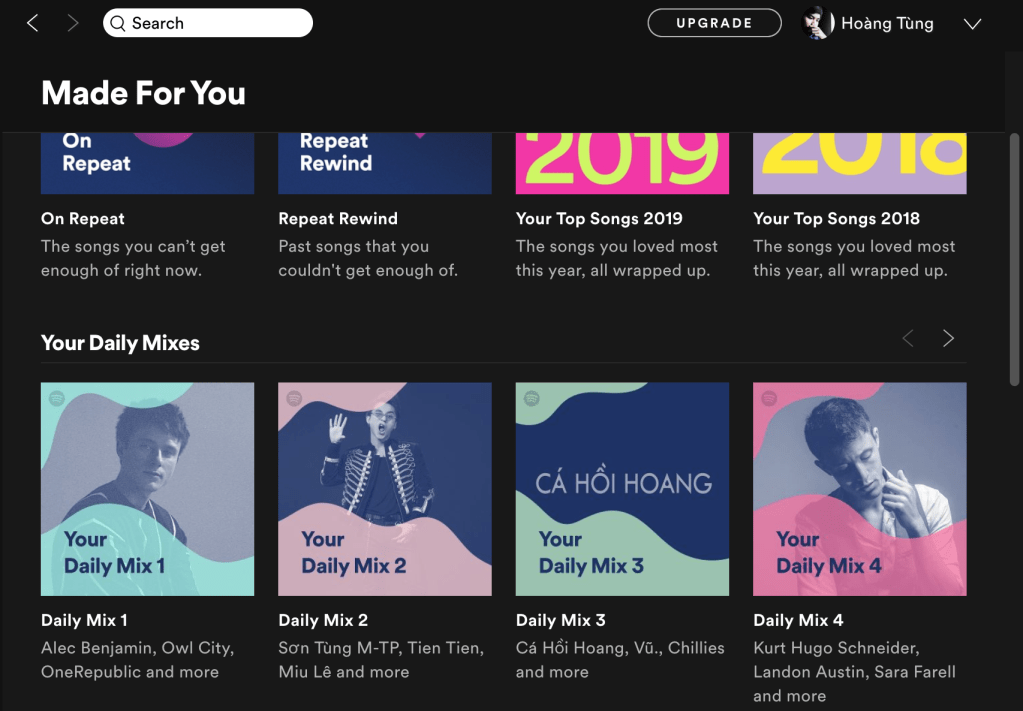Click the search magnifier icon

pos(118,23)
